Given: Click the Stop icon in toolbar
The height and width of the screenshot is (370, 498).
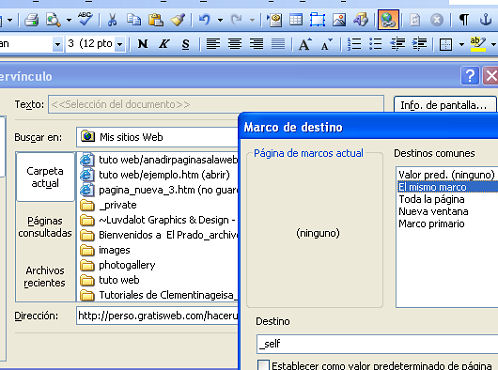Looking at the screenshot, I should (437, 20).
